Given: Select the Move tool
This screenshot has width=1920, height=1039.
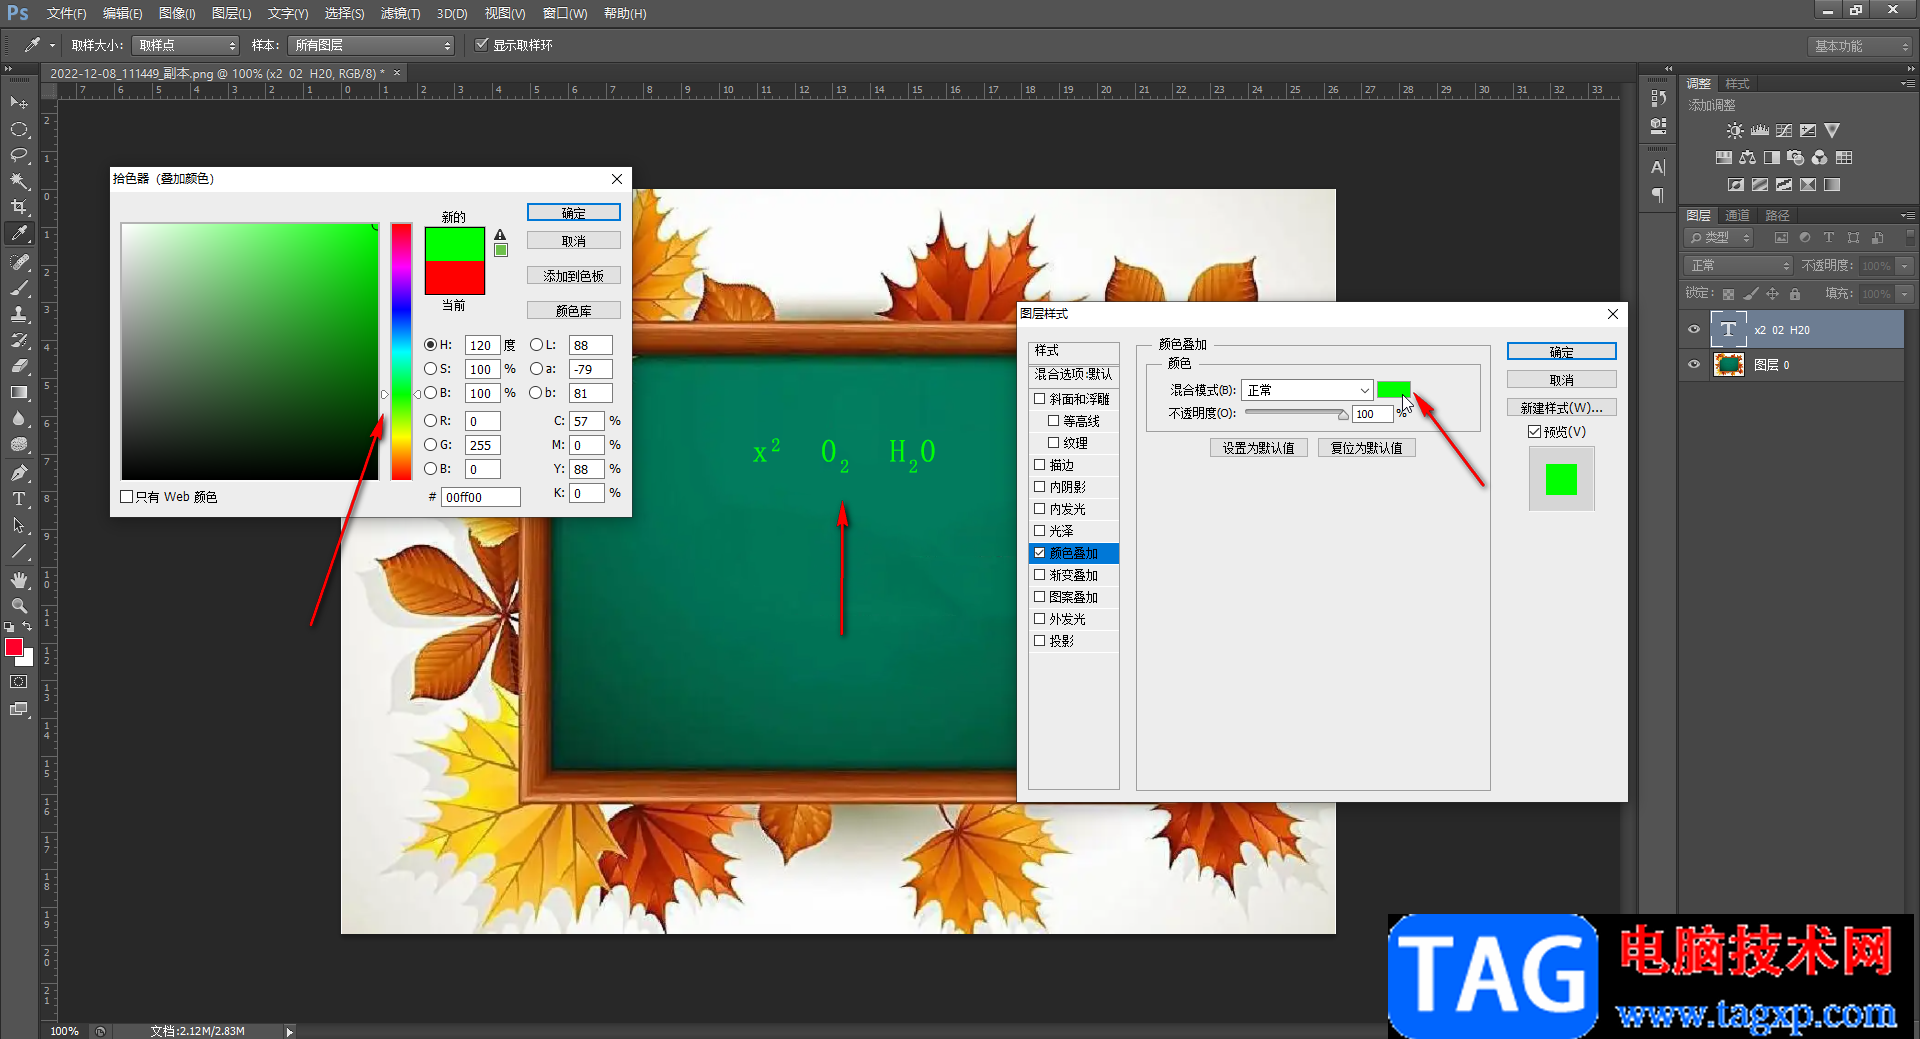Looking at the screenshot, I should 19,103.
